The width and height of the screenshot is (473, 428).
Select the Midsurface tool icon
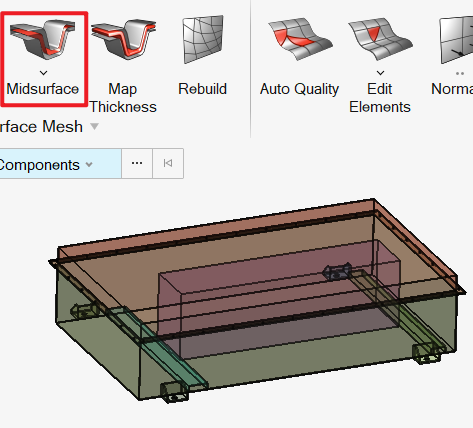(43, 39)
